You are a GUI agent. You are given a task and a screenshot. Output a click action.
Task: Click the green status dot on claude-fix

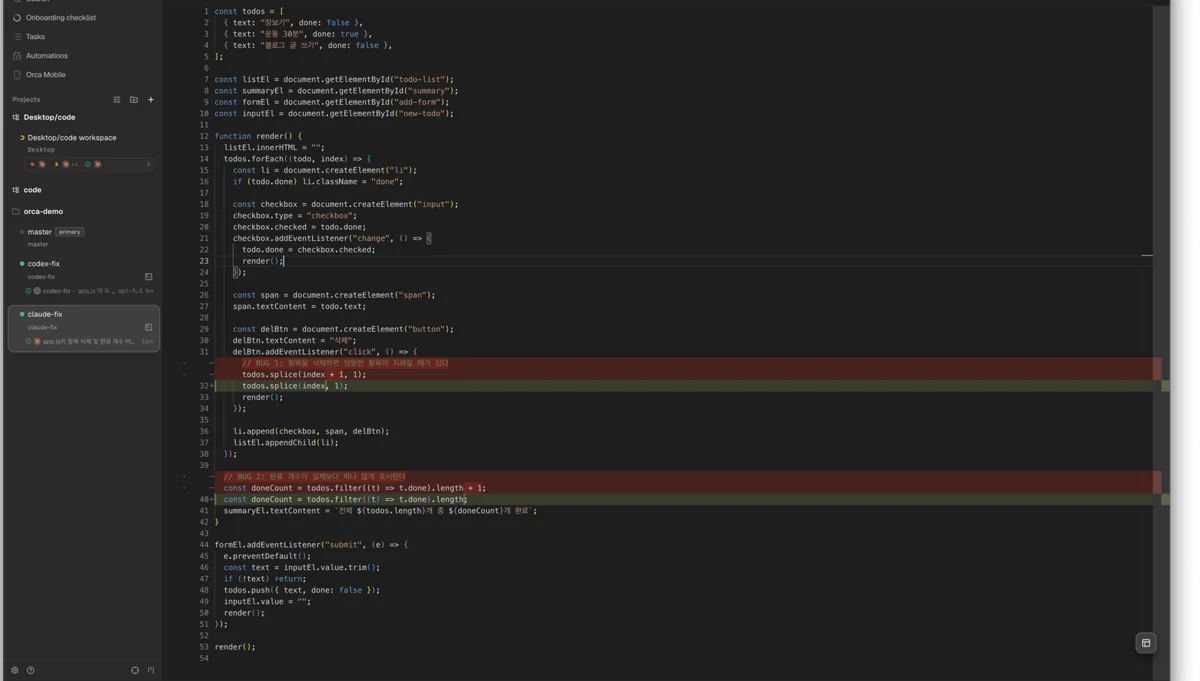tap(22, 314)
